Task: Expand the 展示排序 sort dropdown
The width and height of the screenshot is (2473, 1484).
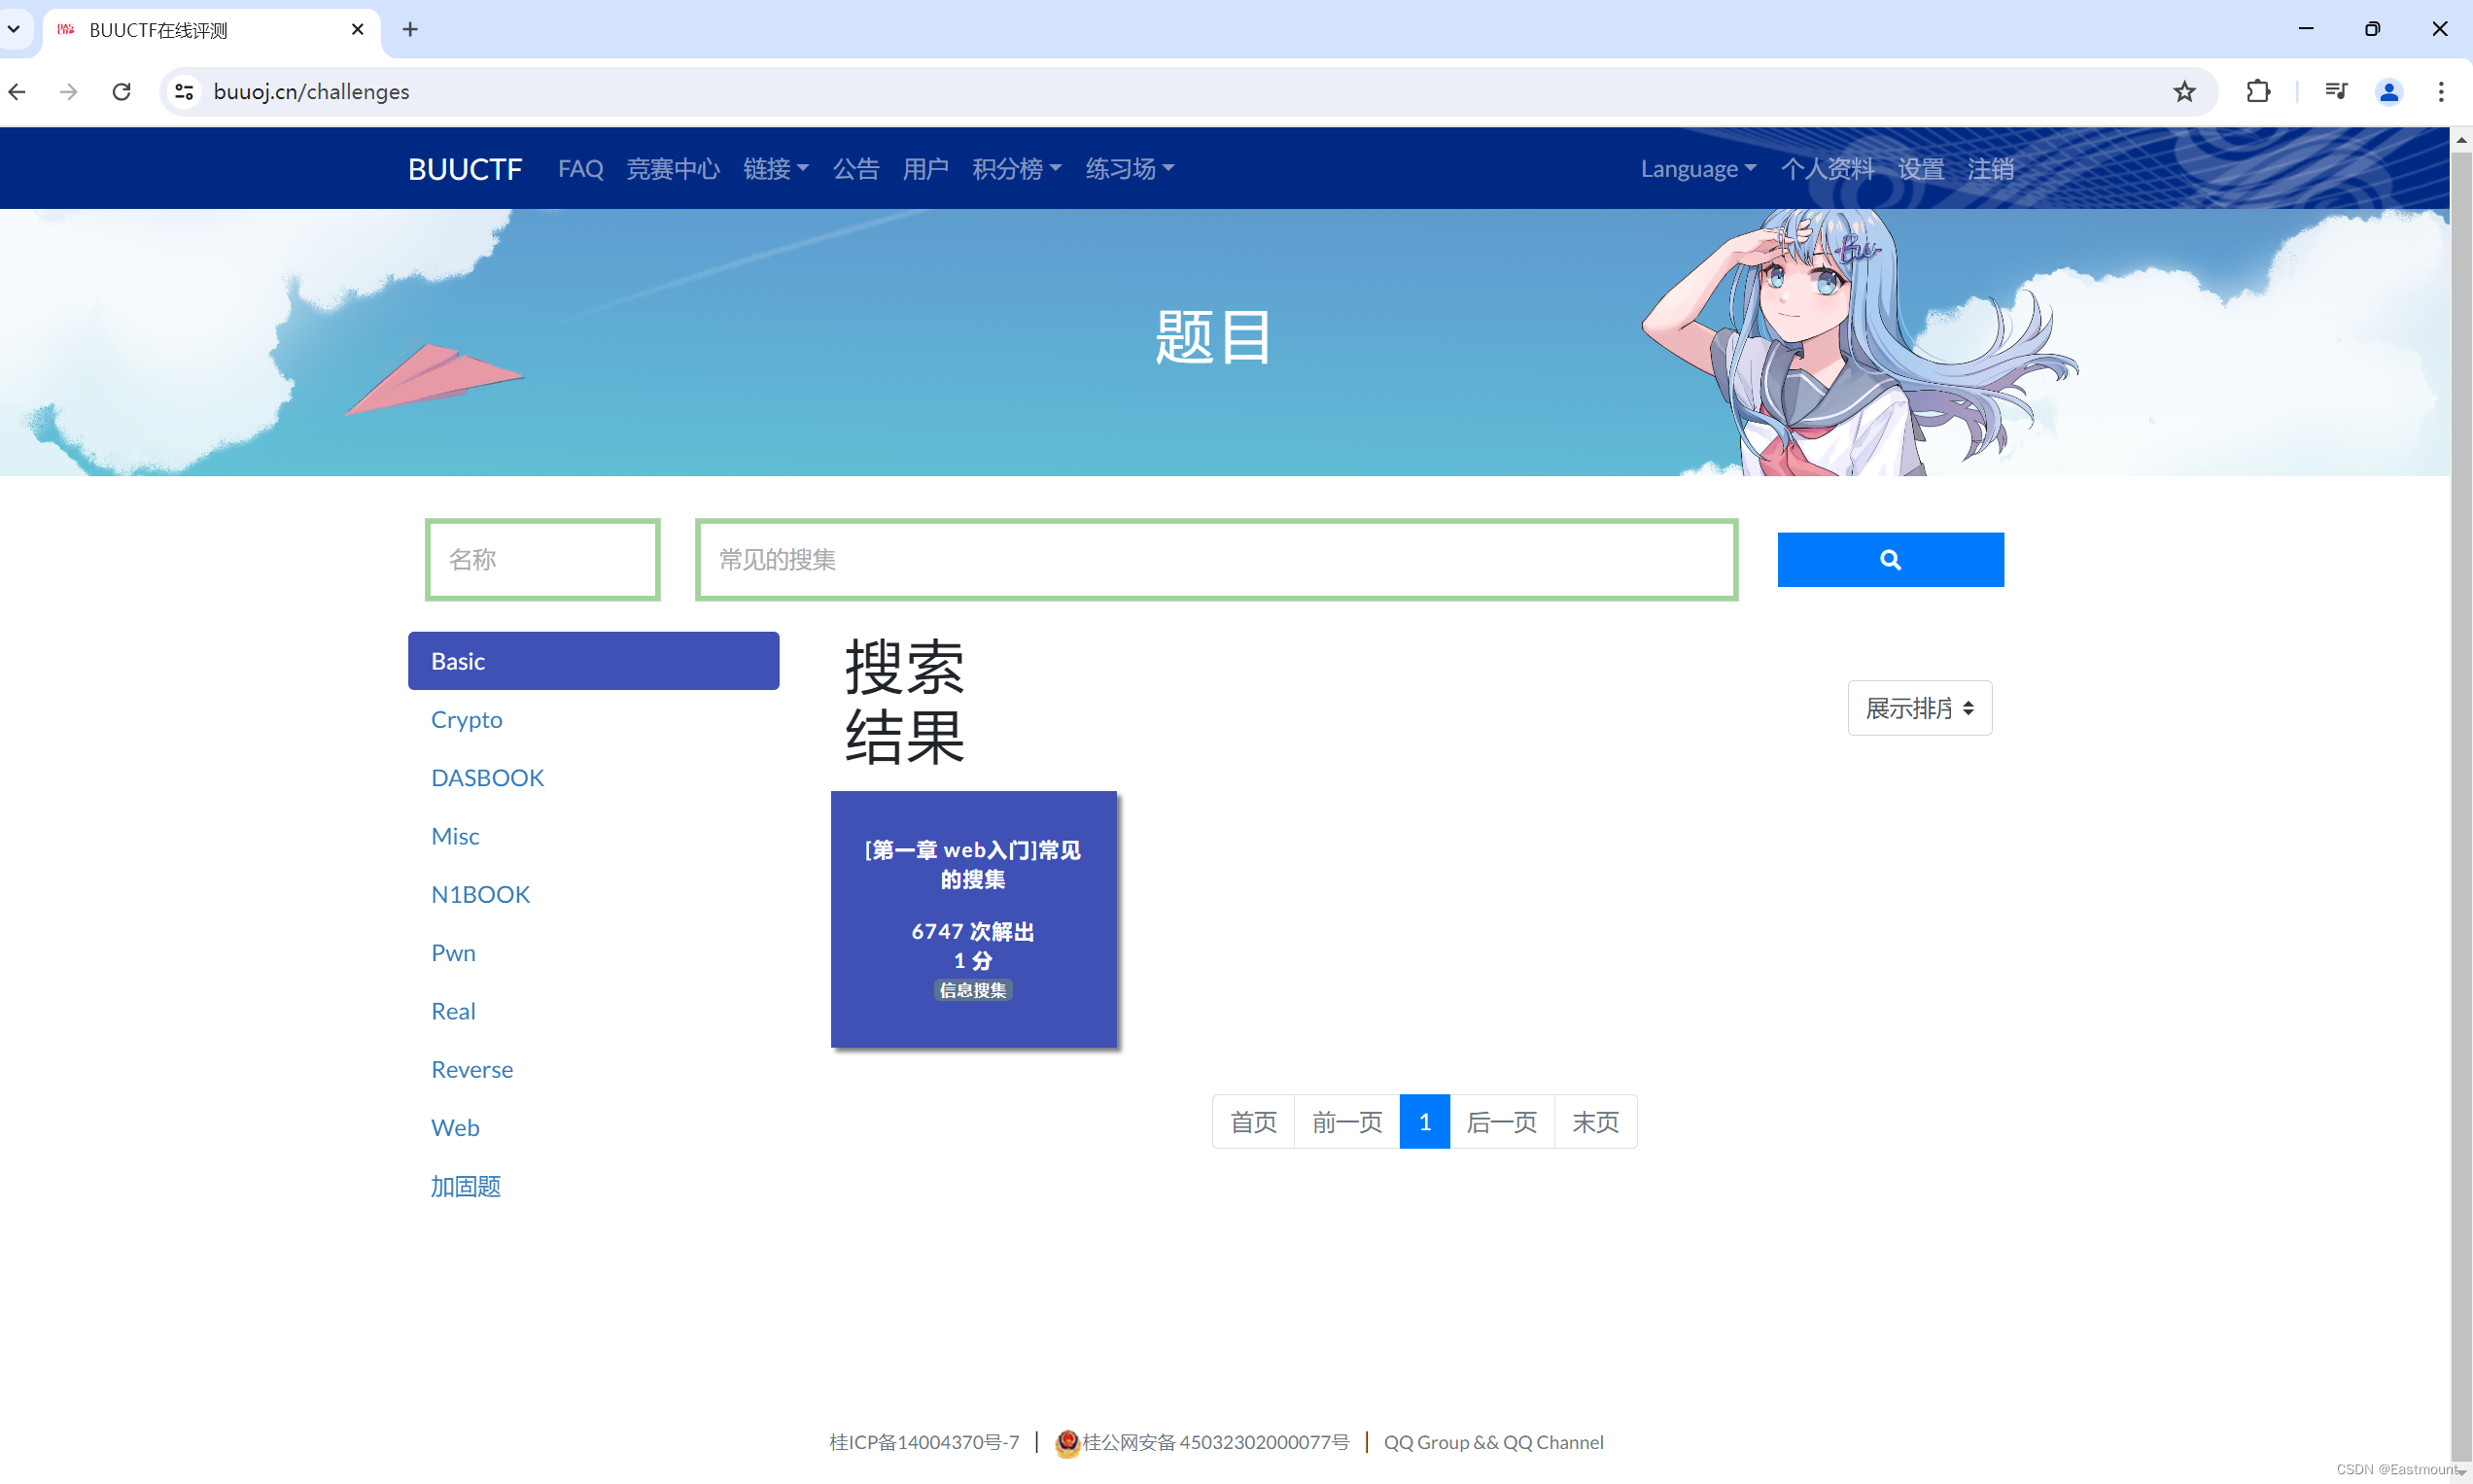Action: point(1919,708)
